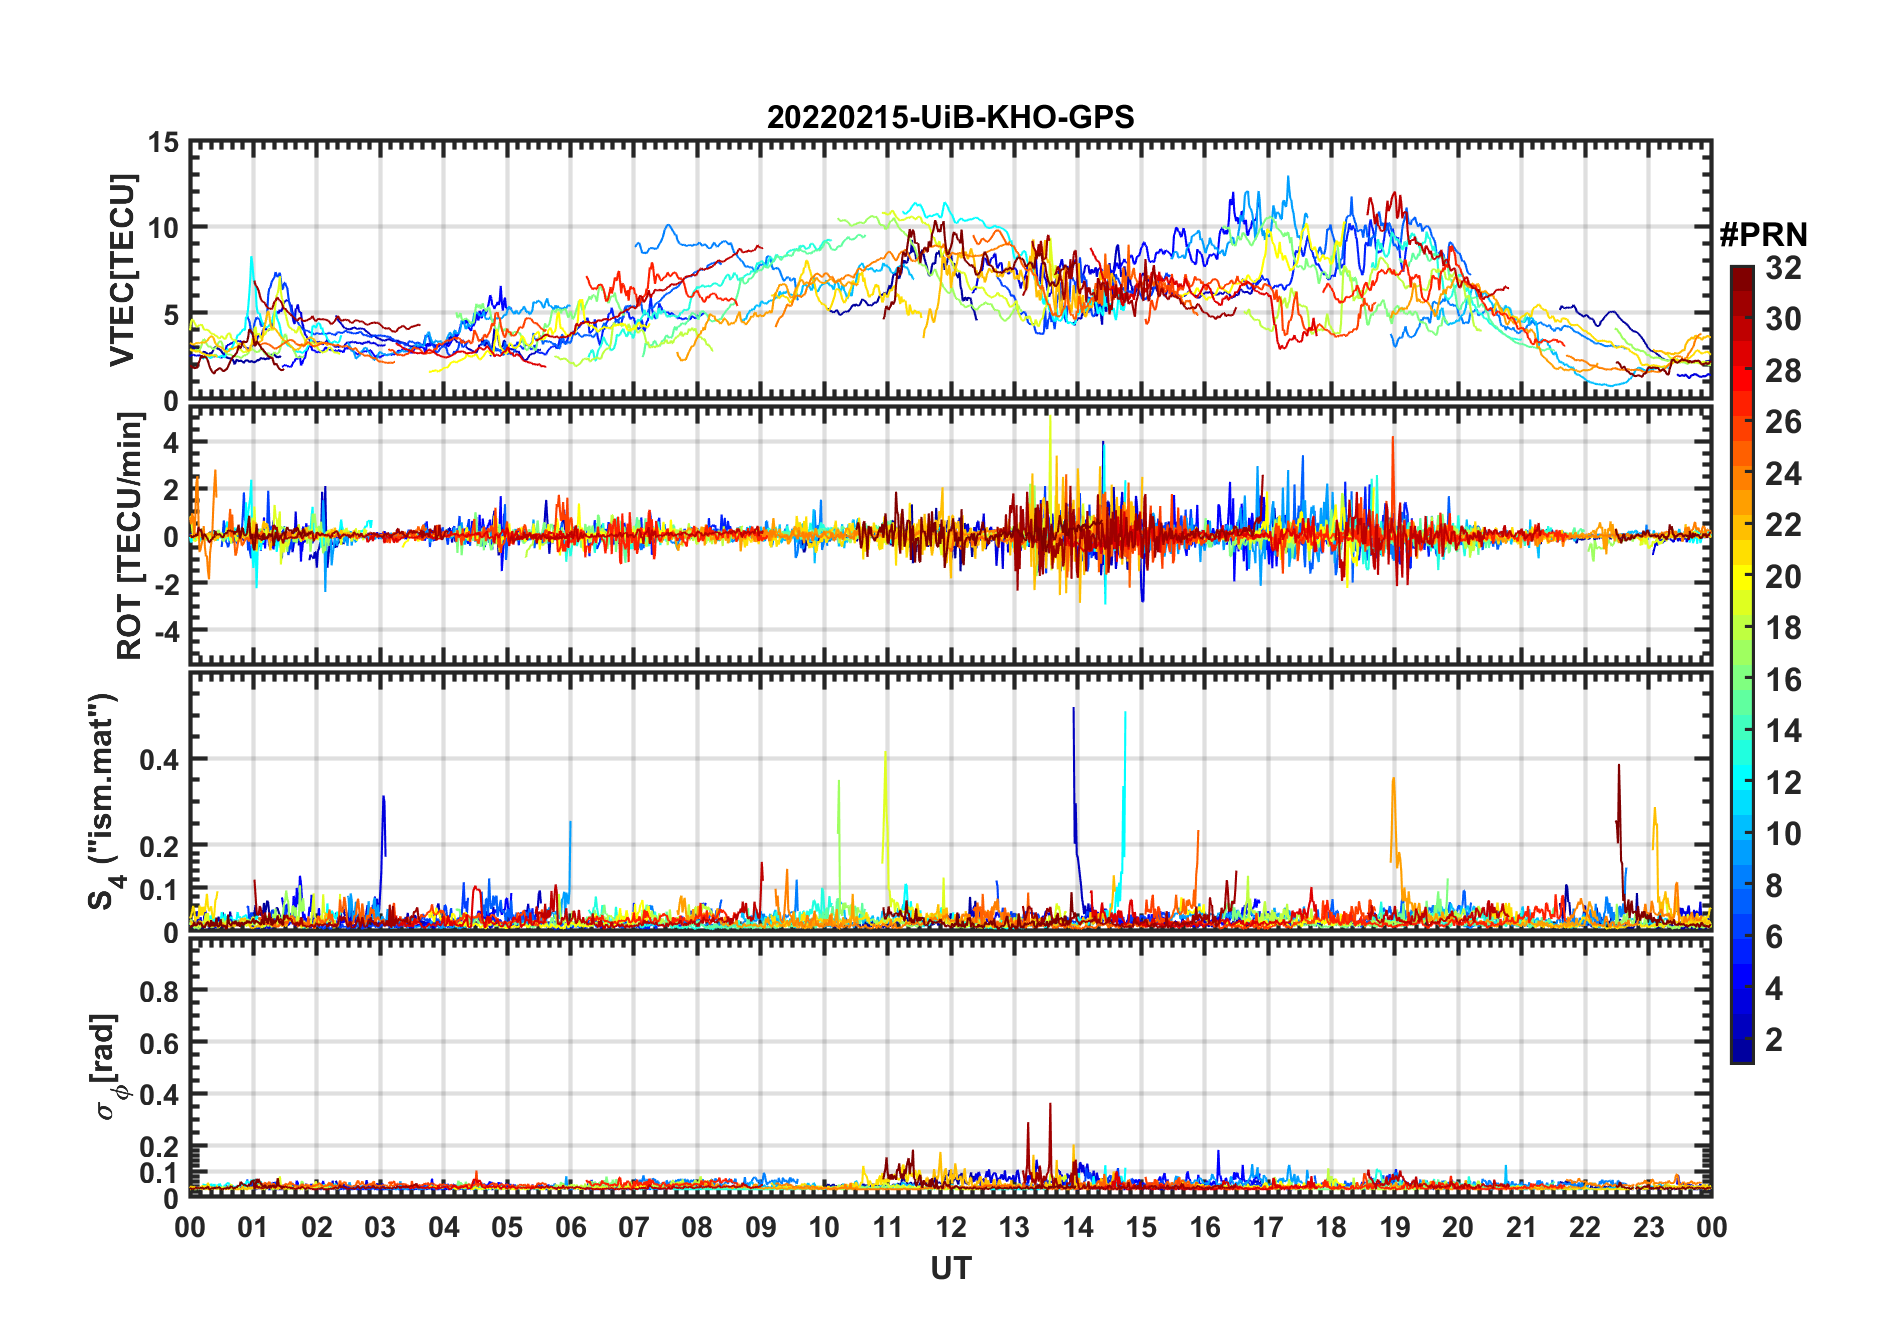Click x-axis tick label 05
Viewport: 1902px width, 1330px height.
pos(507,1228)
